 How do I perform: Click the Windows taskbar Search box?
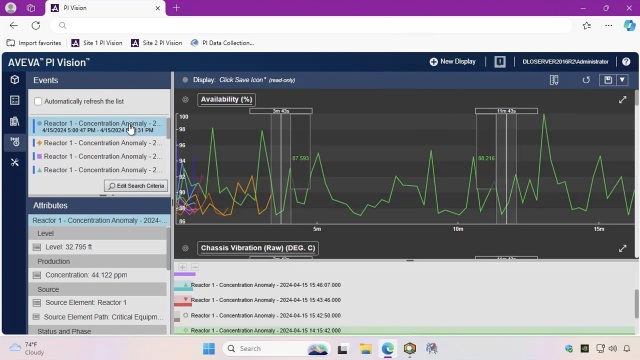[276, 349]
